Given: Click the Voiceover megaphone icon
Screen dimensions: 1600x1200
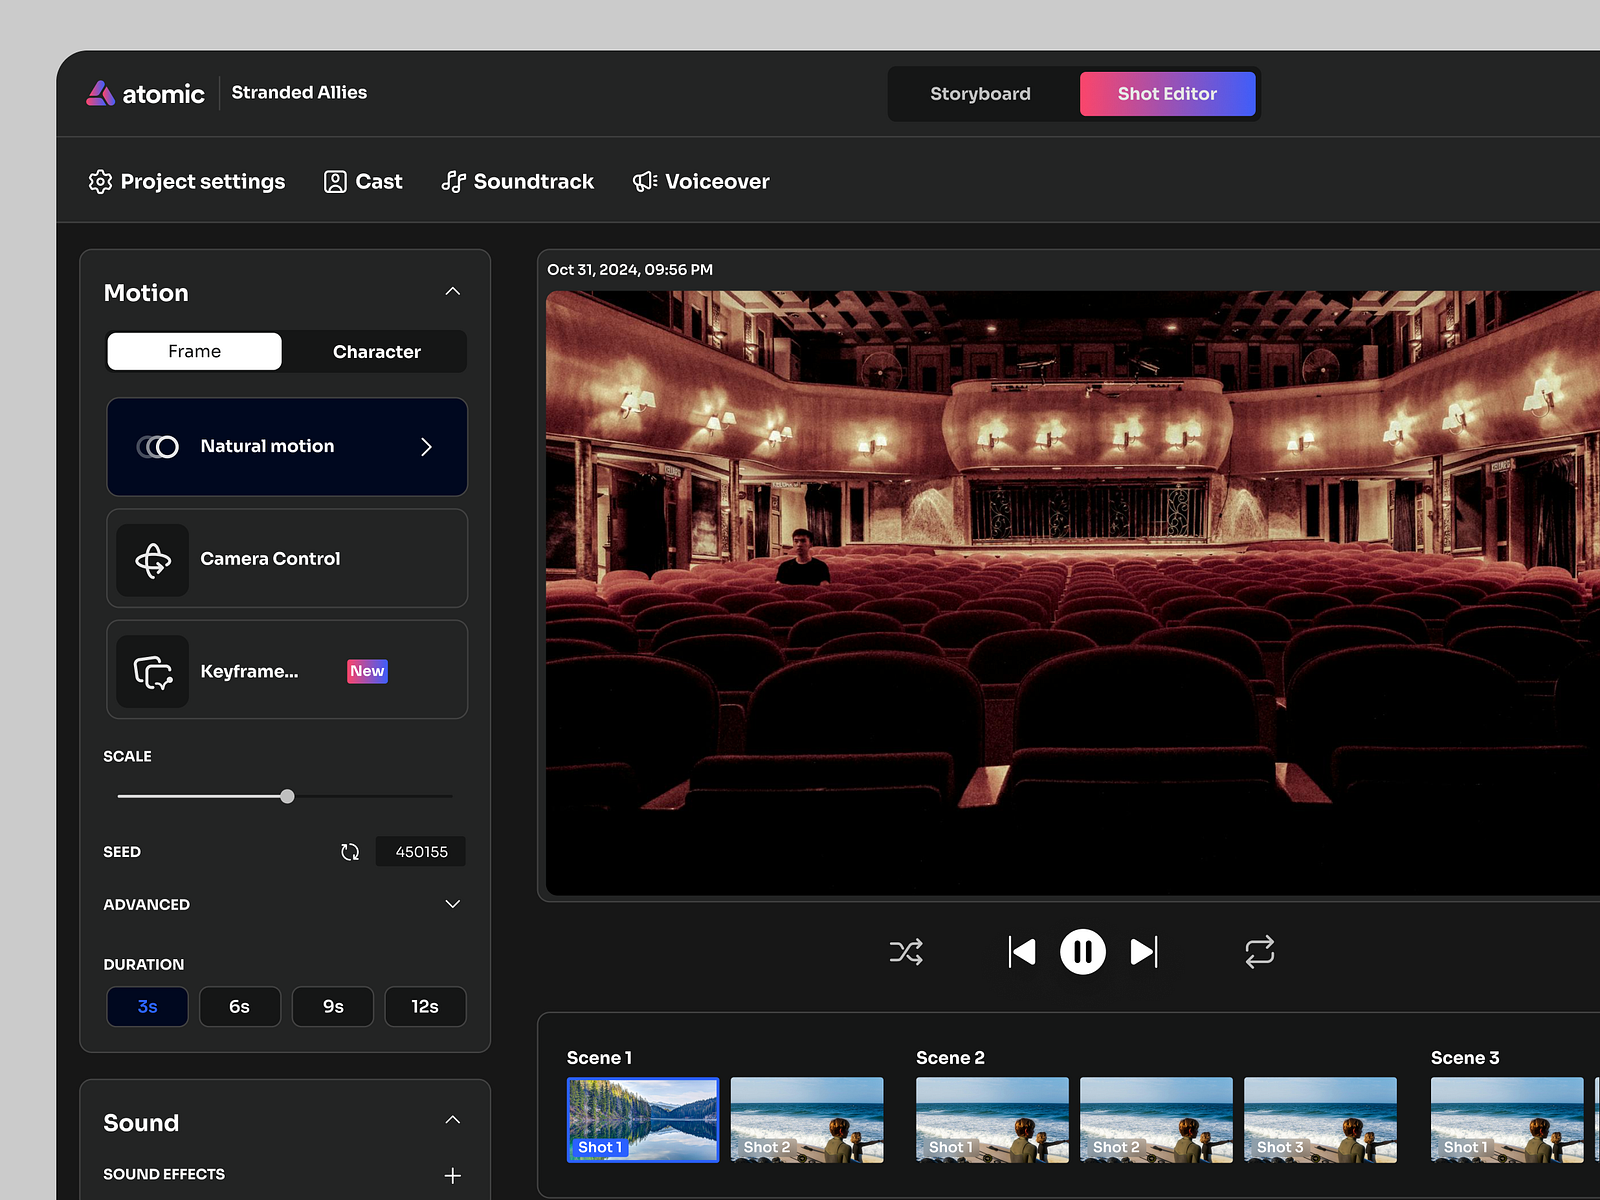Looking at the screenshot, I should pyautogui.click(x=644, y=181).
